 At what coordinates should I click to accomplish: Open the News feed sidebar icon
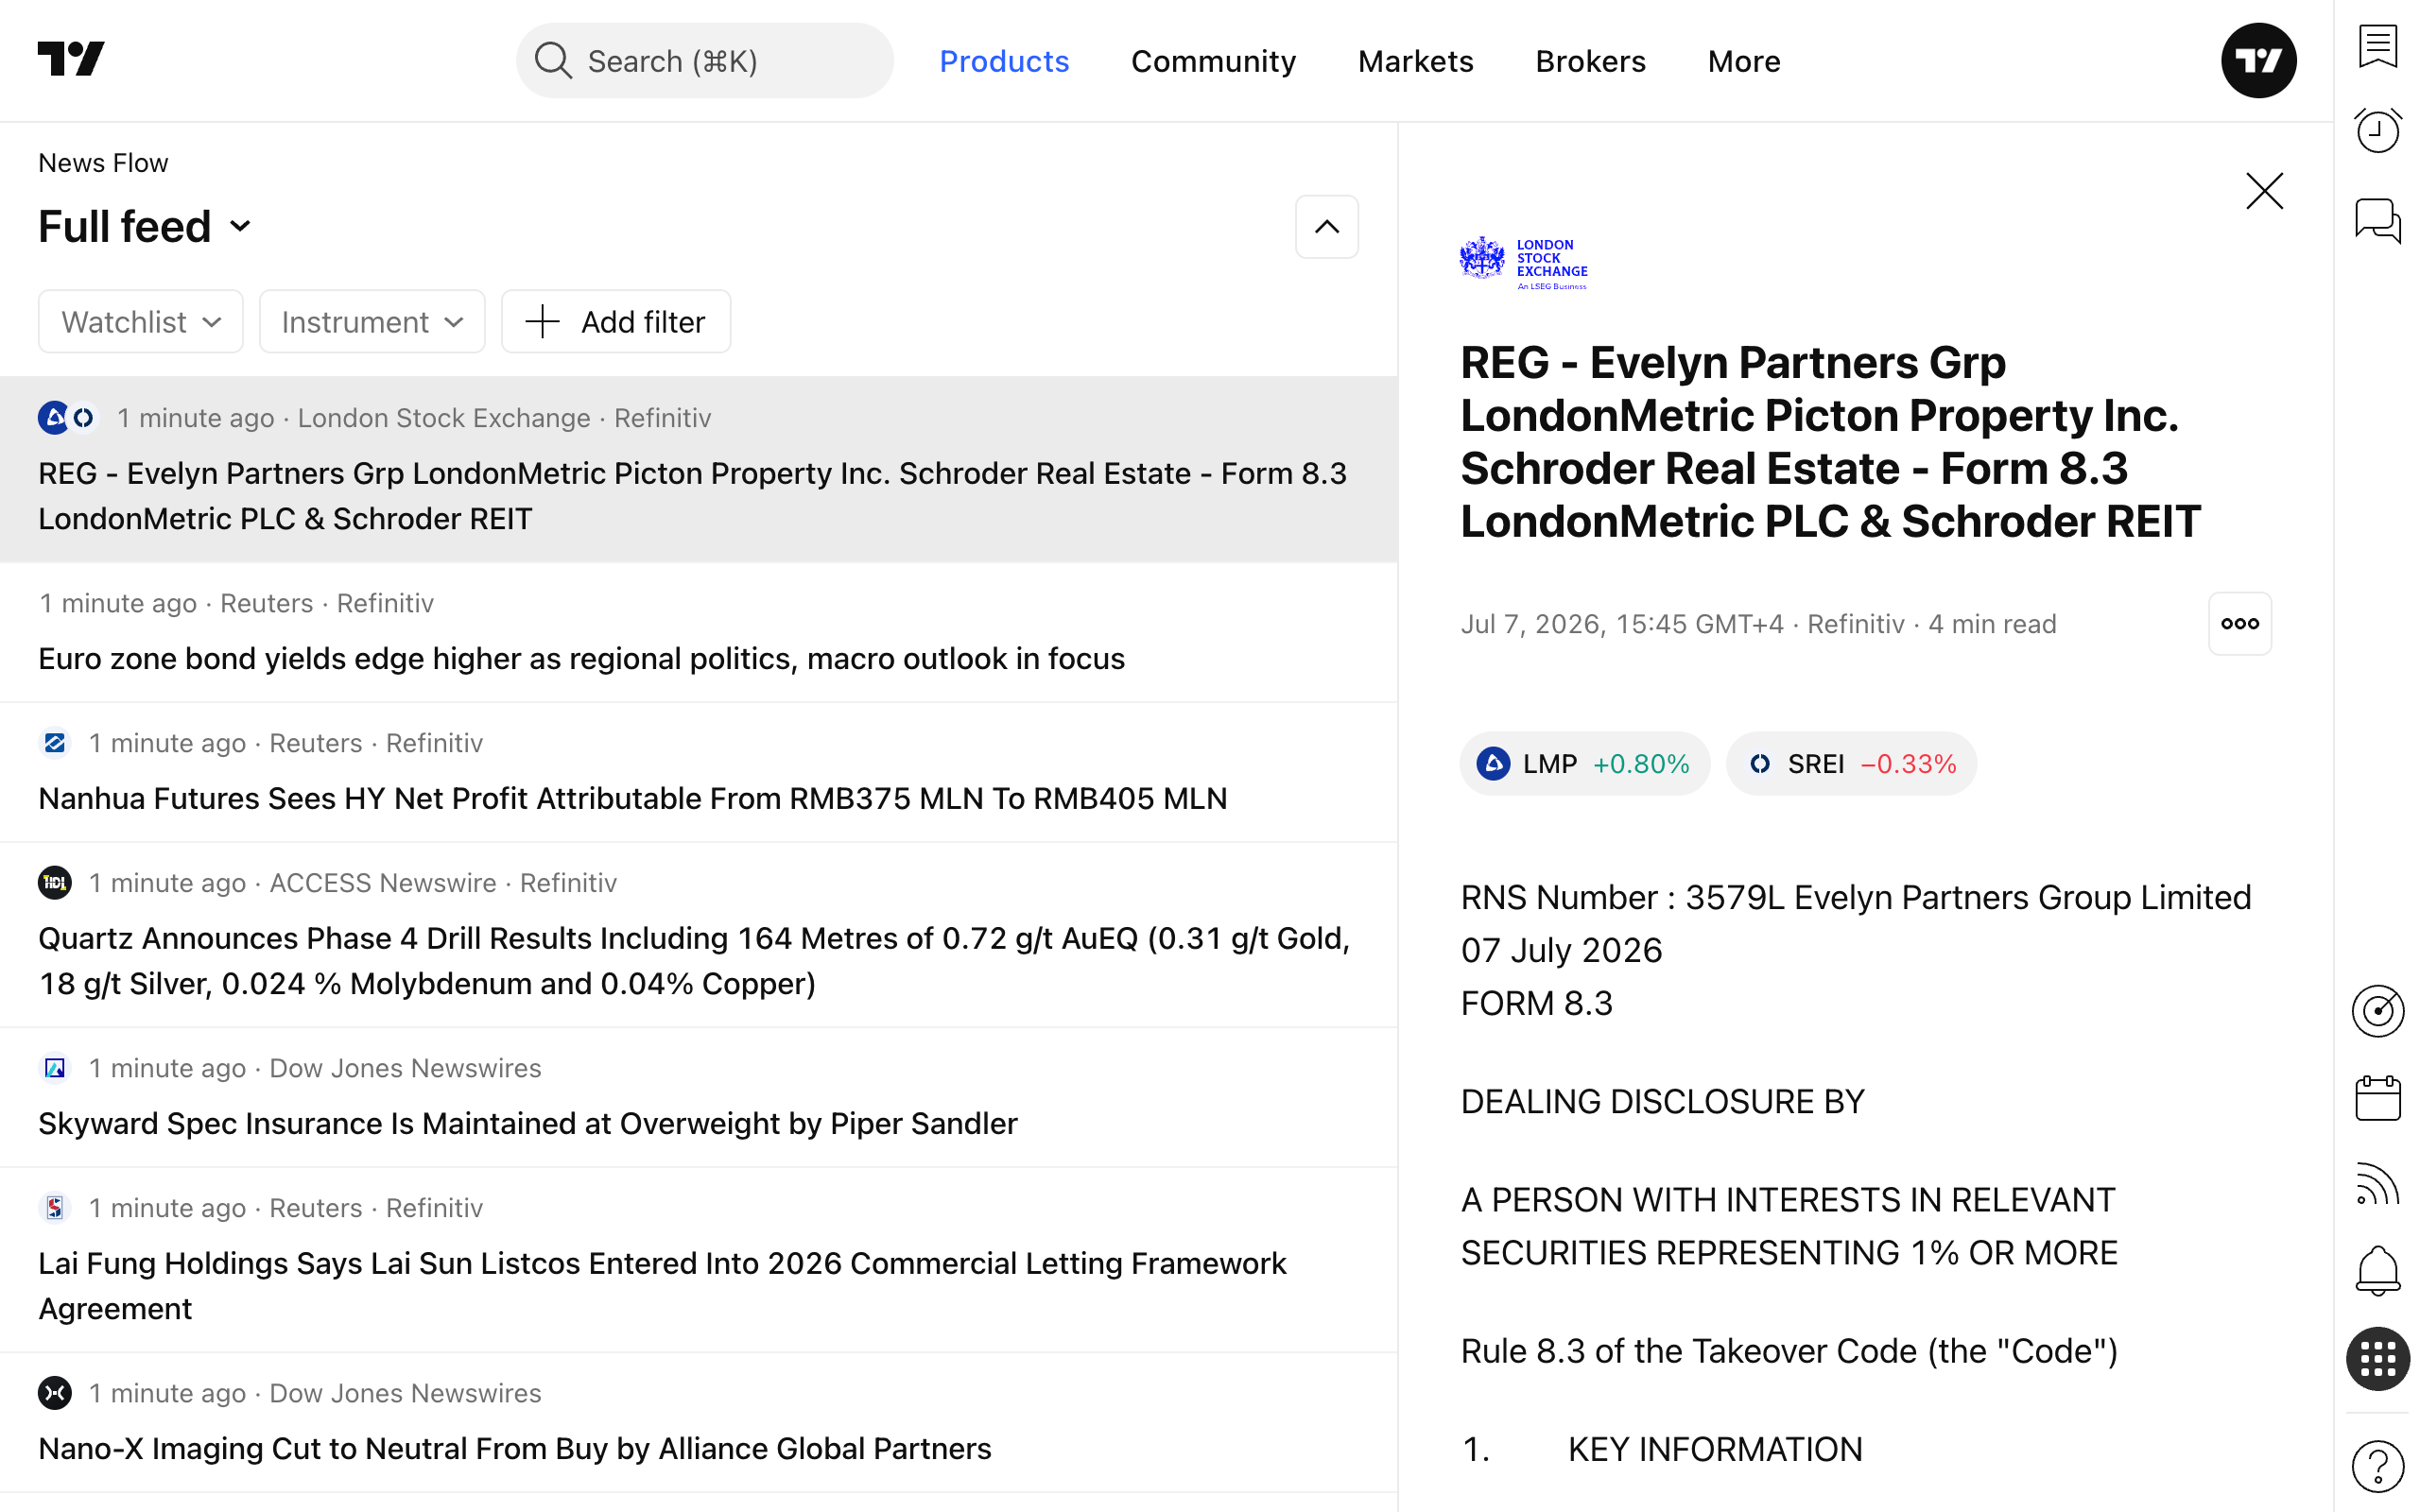(2377, 1185)
